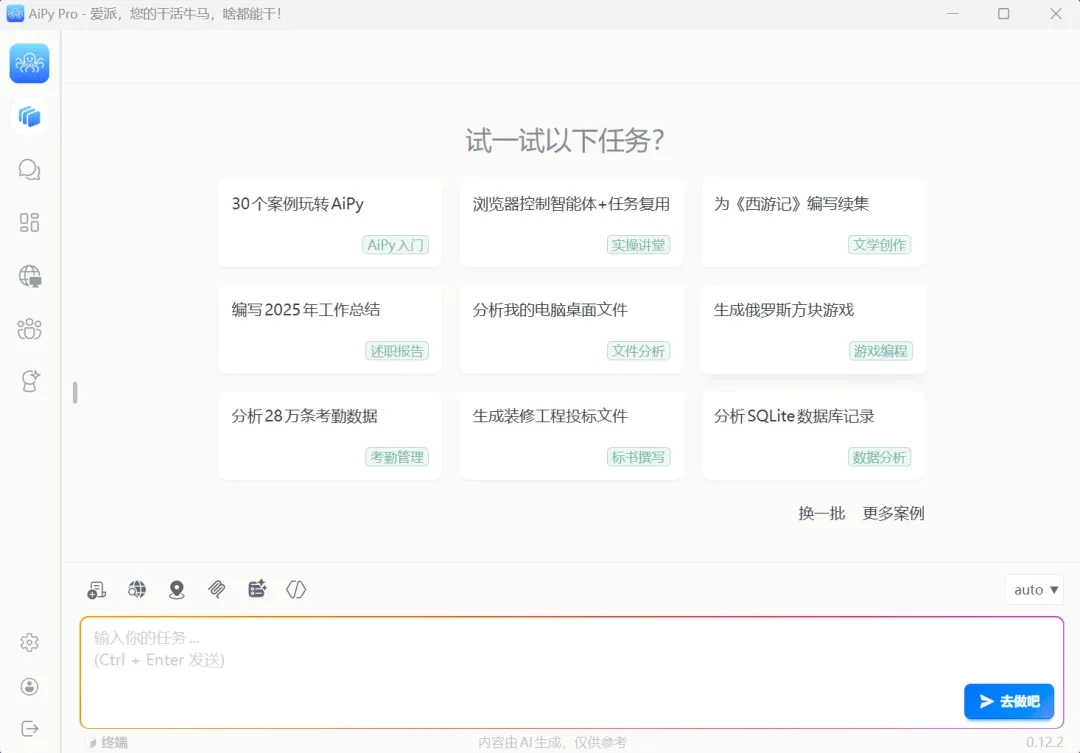Click the 文学创作 tag
Screen dimensions: 1080x753
880,245
